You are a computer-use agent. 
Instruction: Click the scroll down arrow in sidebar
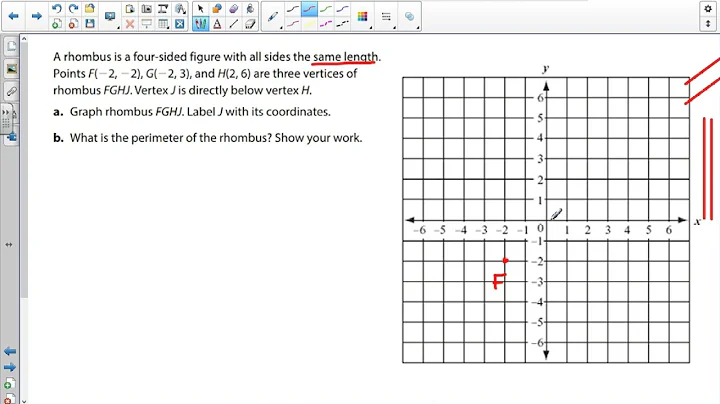click(24, 401)
